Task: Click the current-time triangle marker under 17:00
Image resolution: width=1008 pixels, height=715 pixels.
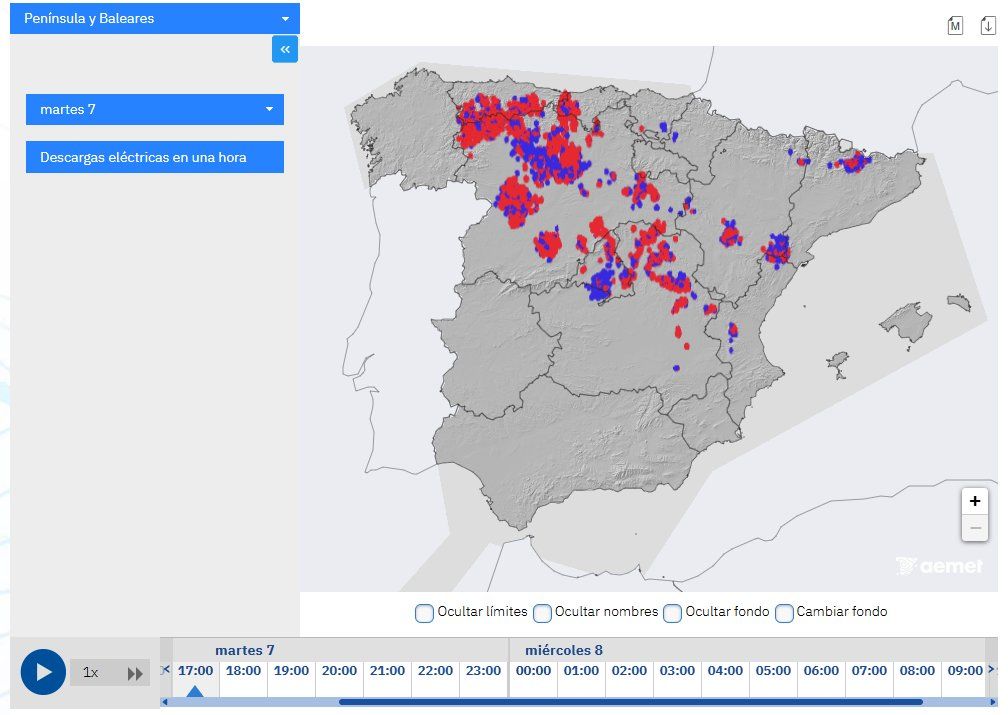Action: point(195,691)
